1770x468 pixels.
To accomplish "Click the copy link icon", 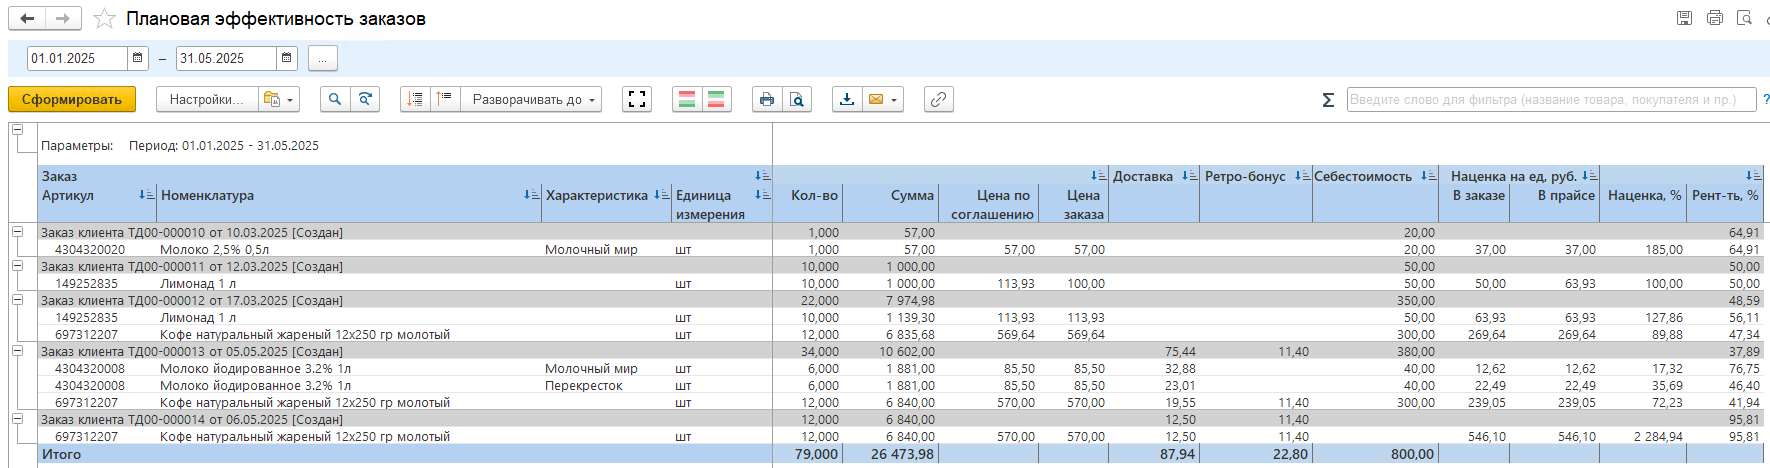I will point(937,99).
